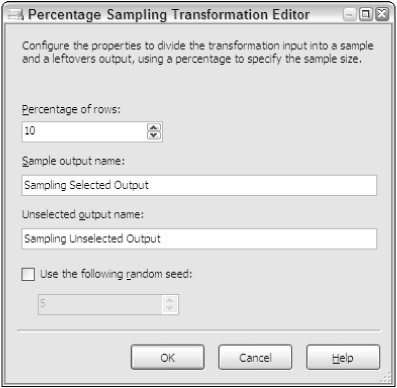This screenshot has height=388, width=397.
Task: Close the Percentage Sampling Transformation Editor
Action: (x=382, y=14)
